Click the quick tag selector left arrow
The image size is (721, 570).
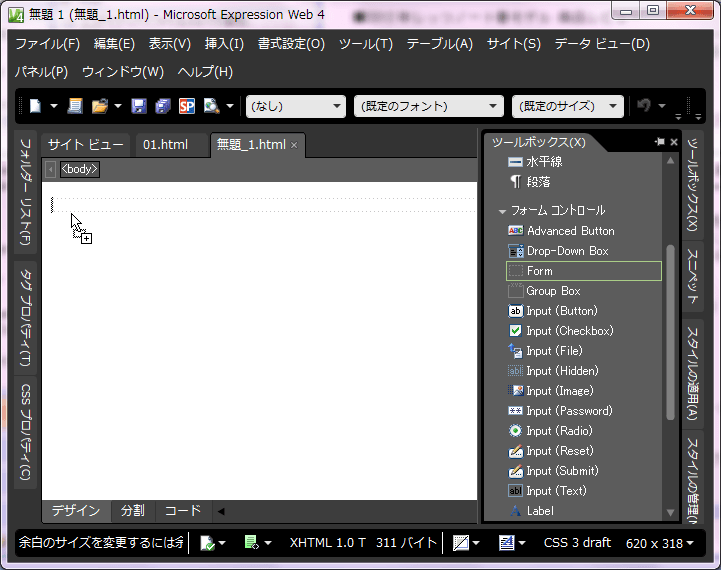pyautogui.click(x=51, y=169)
